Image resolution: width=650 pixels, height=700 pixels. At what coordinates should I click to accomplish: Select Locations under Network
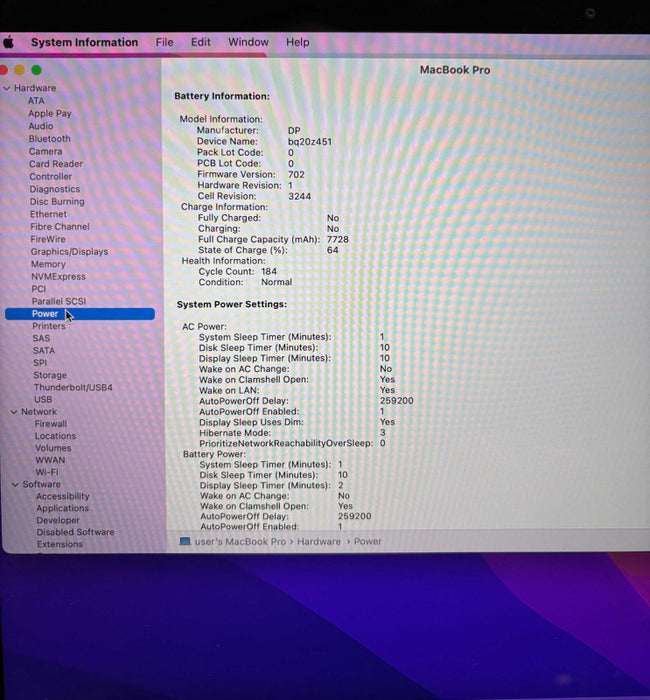coord(55,436)
